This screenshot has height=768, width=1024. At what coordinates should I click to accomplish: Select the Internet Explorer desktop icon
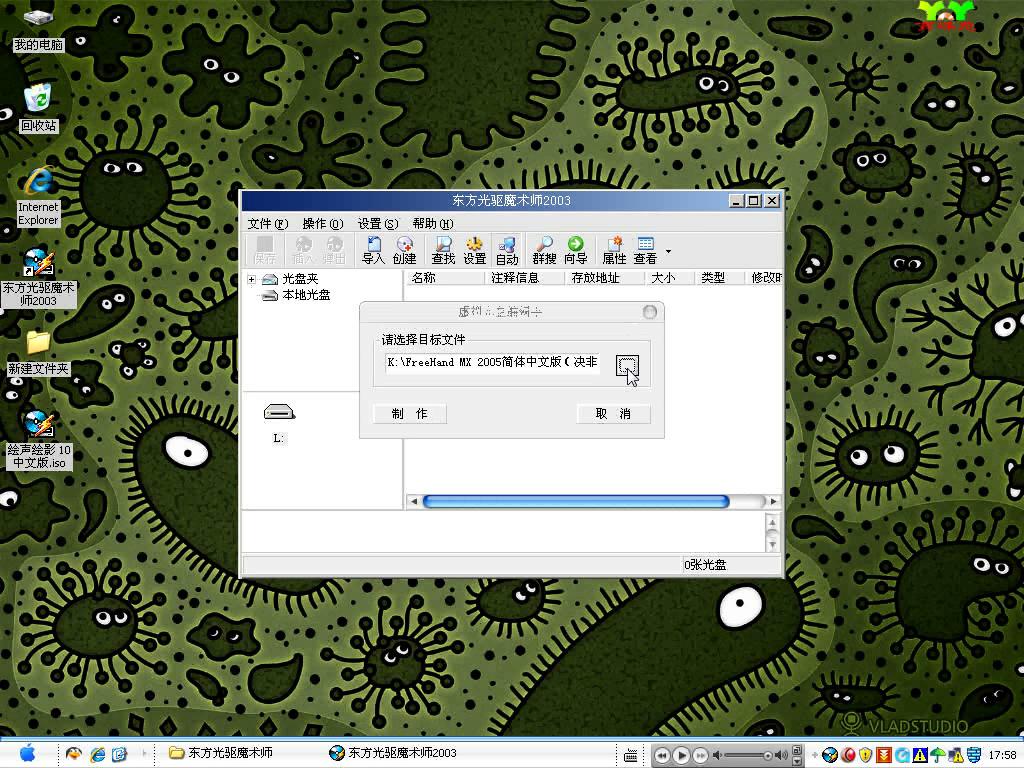pos(38,196)
